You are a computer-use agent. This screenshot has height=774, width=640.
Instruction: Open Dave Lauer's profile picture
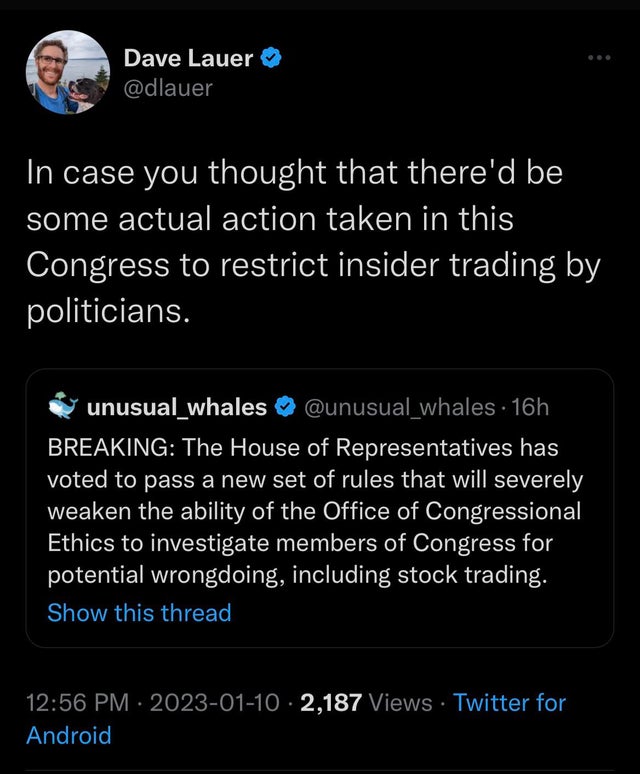pyautogui.click(x=68, y=73)
